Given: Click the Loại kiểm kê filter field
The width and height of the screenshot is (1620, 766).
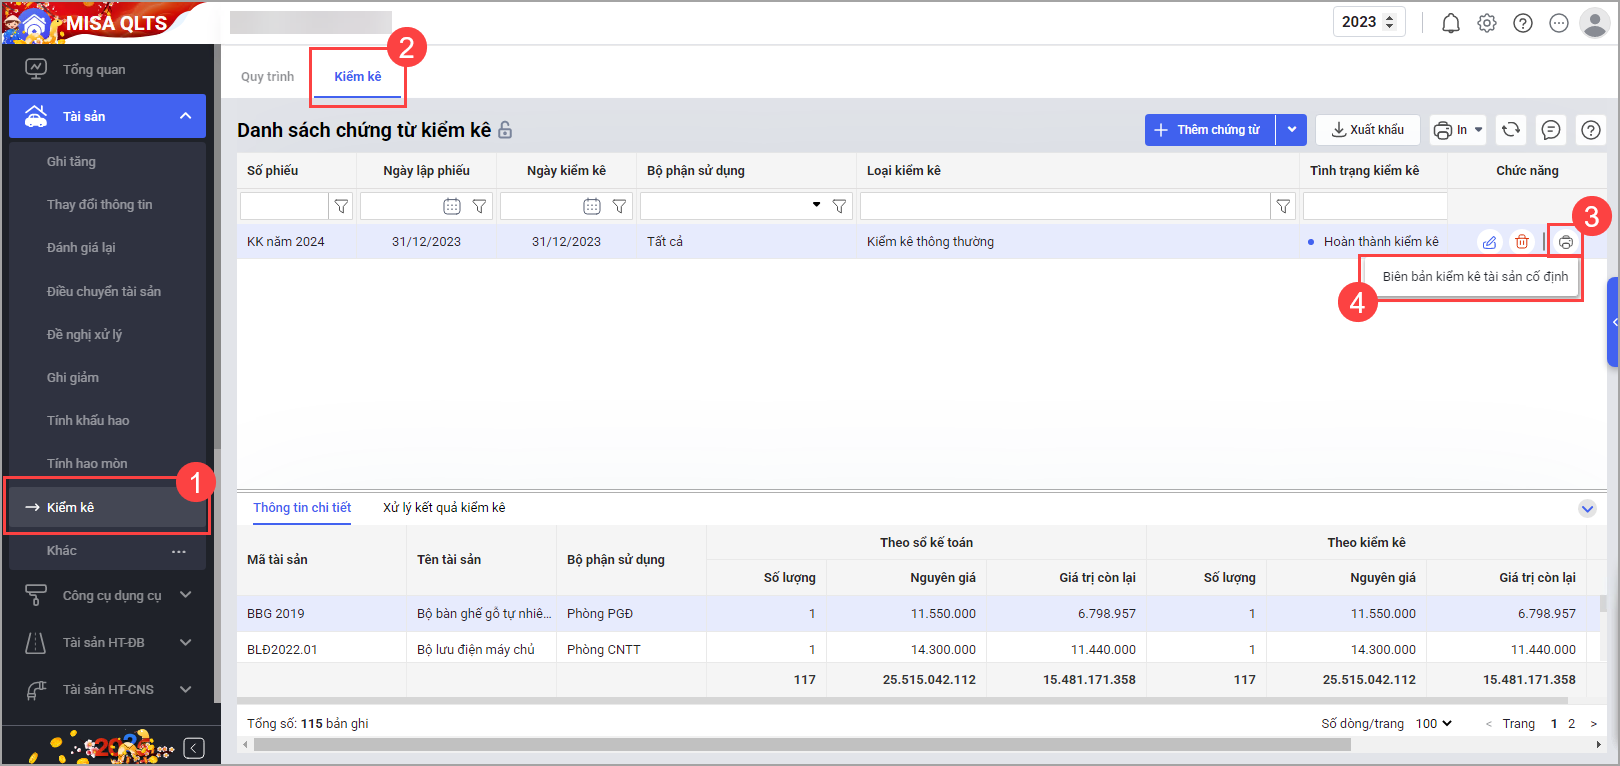Looking at the screenshot, I should coord(1064,206).
